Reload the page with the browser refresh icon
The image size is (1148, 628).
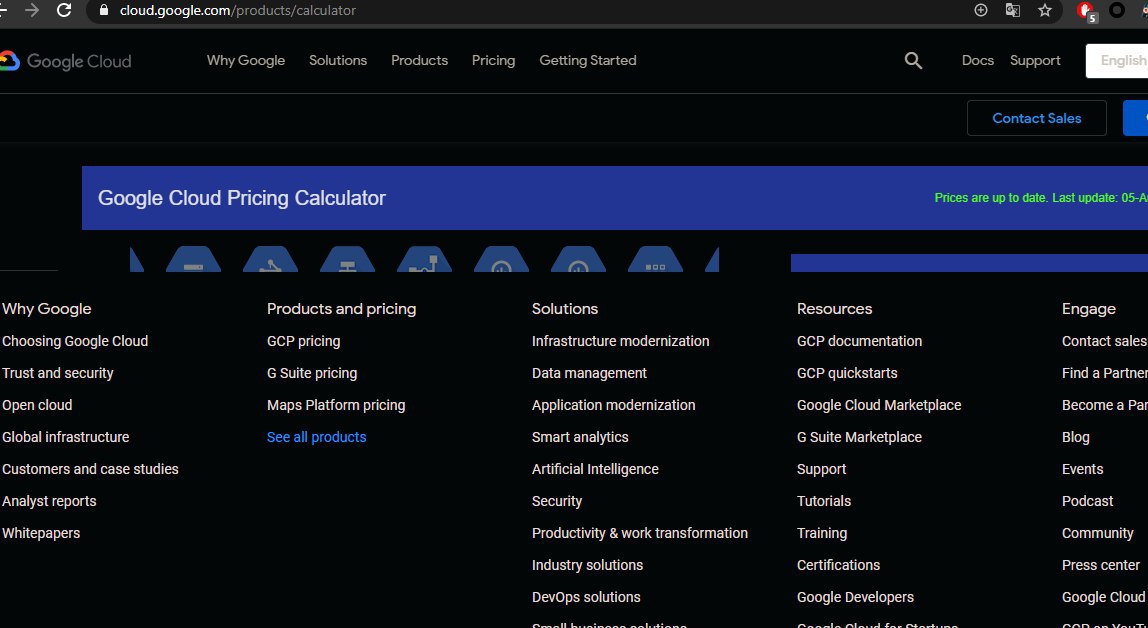click(64, 10)
